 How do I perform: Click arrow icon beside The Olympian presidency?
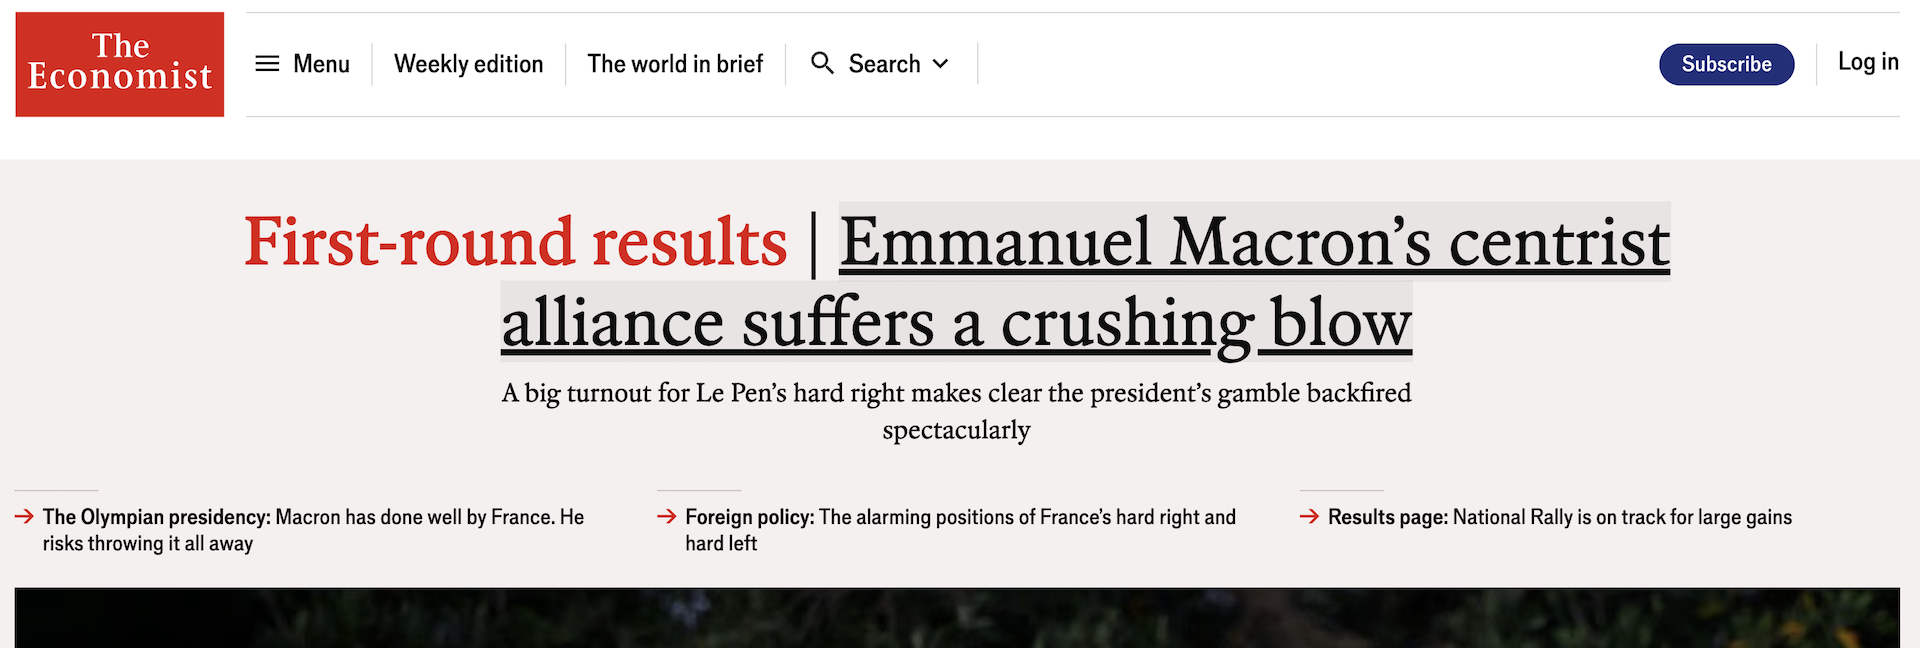coord(25,517)
